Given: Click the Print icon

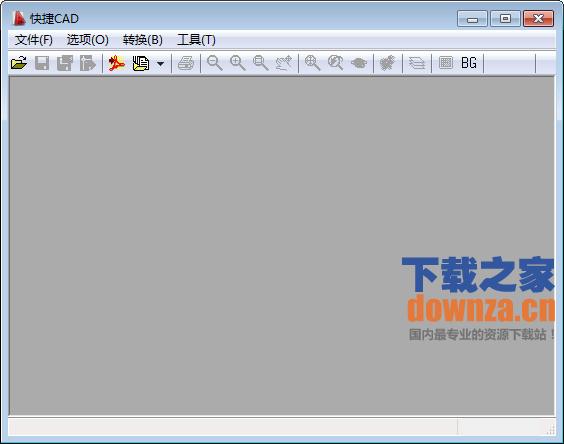Looking at the screenshot, I should tap(186, 63).
